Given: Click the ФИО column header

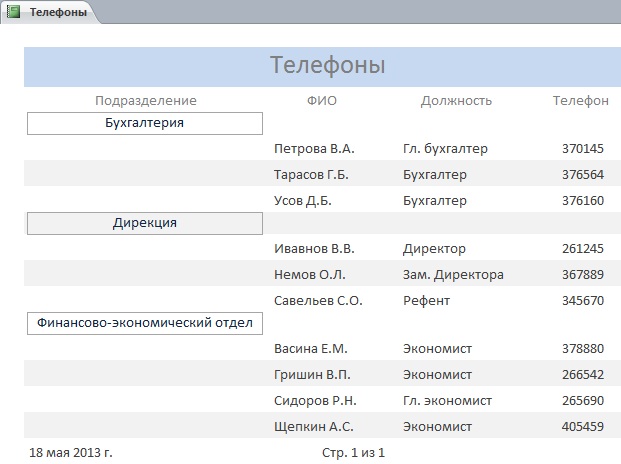Looking at the screenshot, I should [x=322, y=101].
